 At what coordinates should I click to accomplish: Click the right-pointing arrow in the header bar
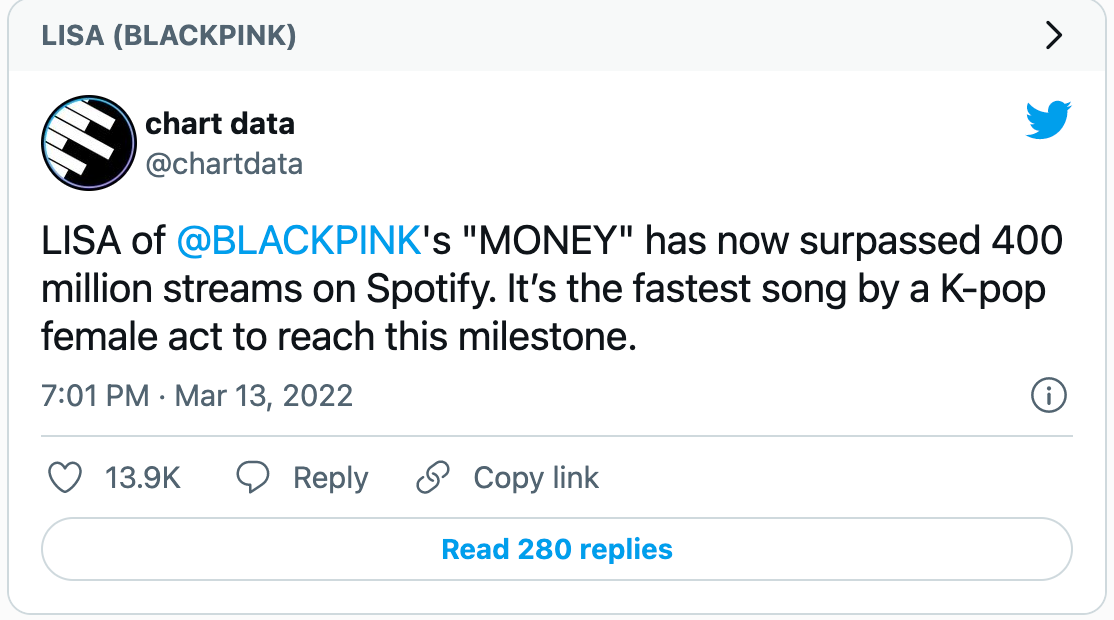point(1053,35)
